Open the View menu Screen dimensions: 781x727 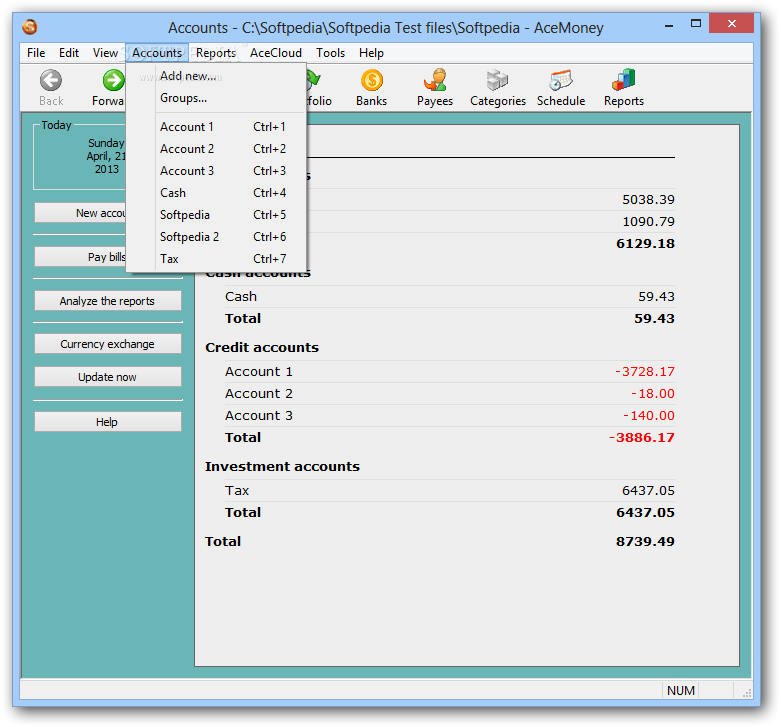coord(105,53)
